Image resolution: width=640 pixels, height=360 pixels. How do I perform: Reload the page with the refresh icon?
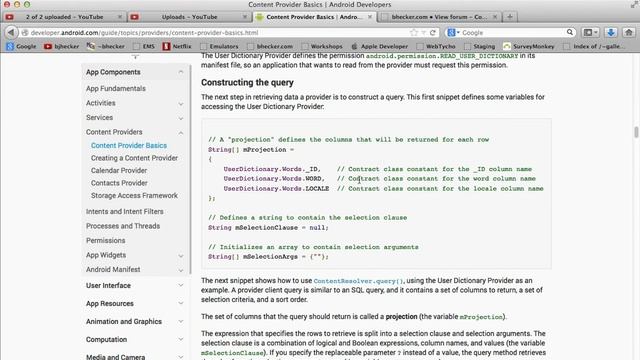(x=433, y=32)
